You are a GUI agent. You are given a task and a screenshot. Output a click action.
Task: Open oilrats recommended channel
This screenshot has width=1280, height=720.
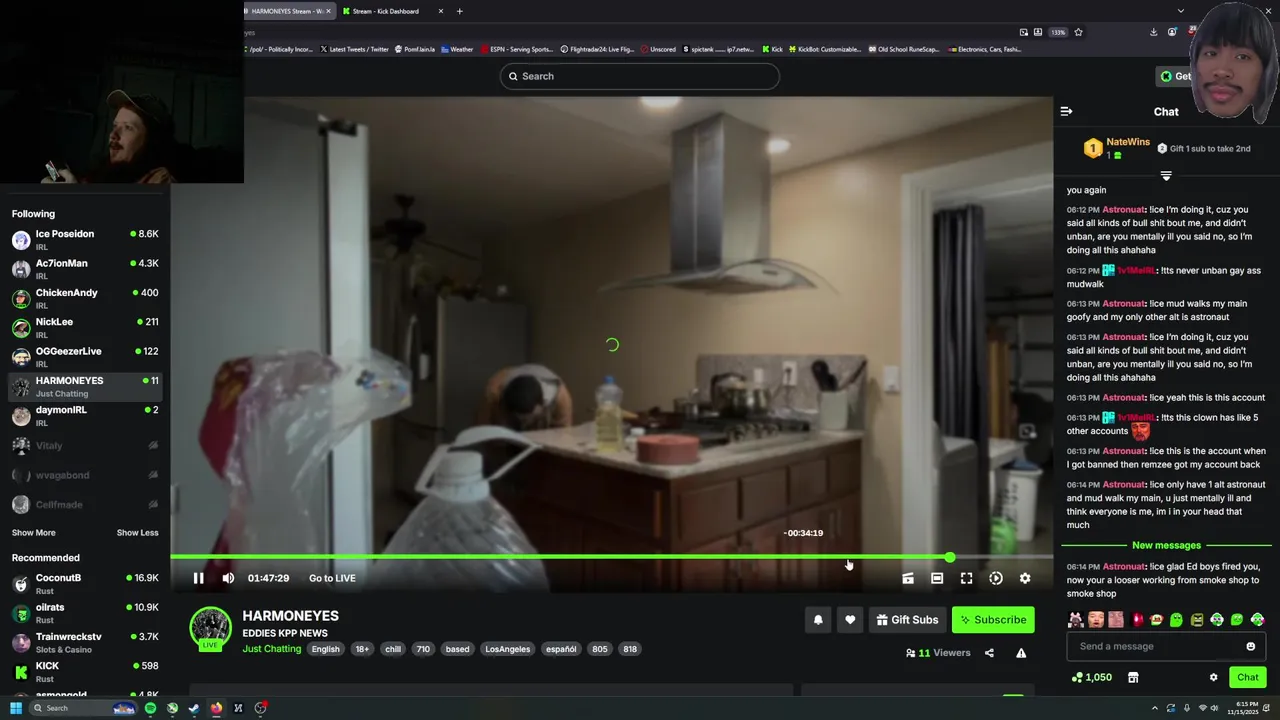(x=85, y=613)
